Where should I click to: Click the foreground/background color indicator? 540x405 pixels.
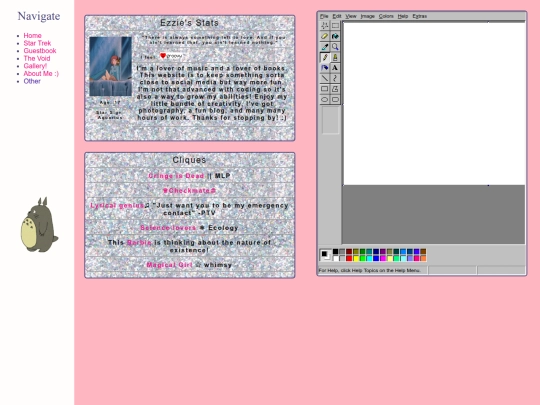pyautogui.click(x=325, y=255)
